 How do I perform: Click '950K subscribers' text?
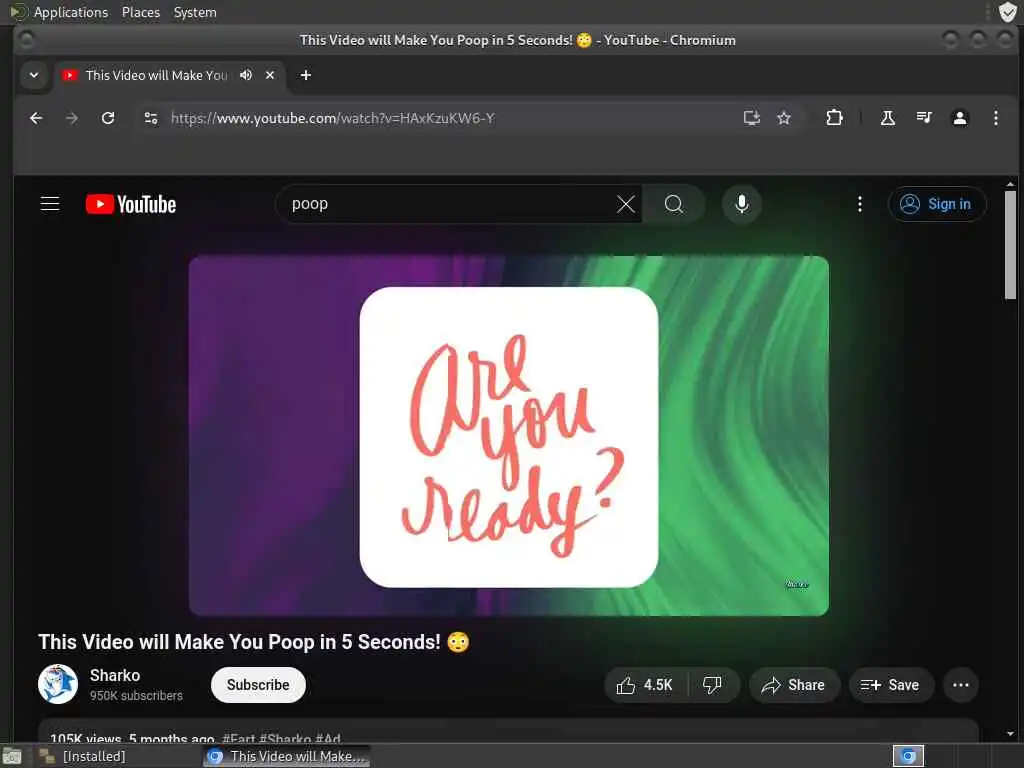click(x=136, y=696)
